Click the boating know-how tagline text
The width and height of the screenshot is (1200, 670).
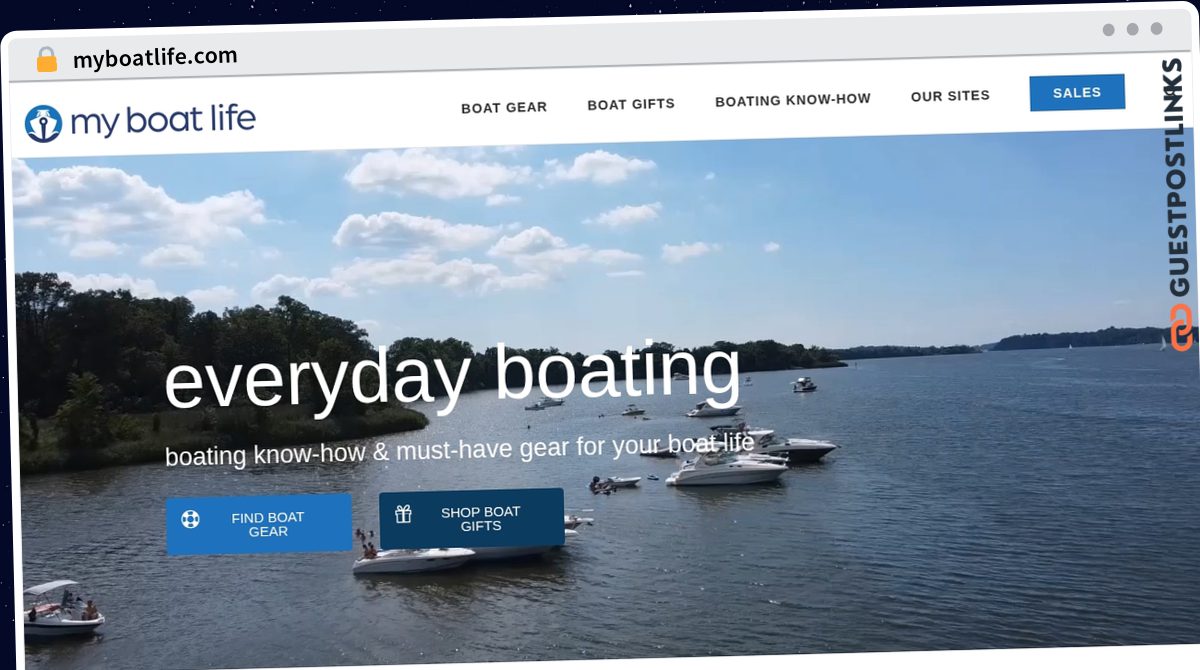tap(460, 449)
